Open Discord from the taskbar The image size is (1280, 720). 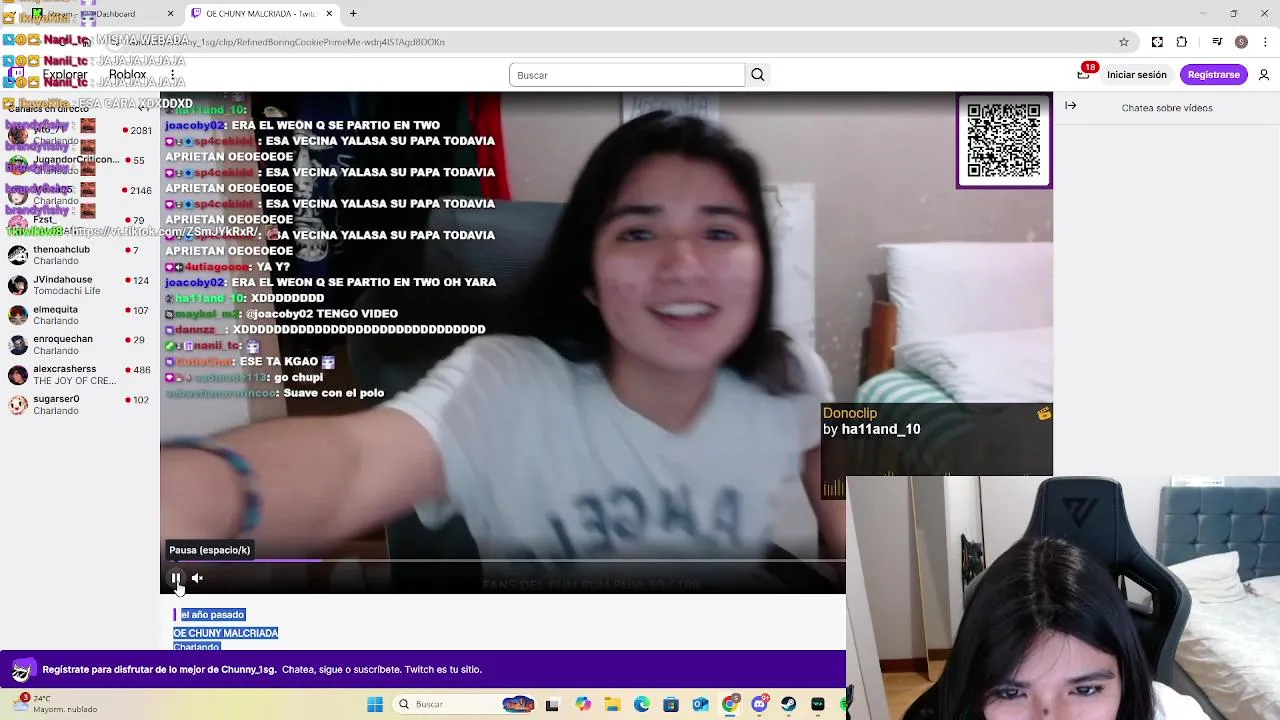(x=760, y=704)
